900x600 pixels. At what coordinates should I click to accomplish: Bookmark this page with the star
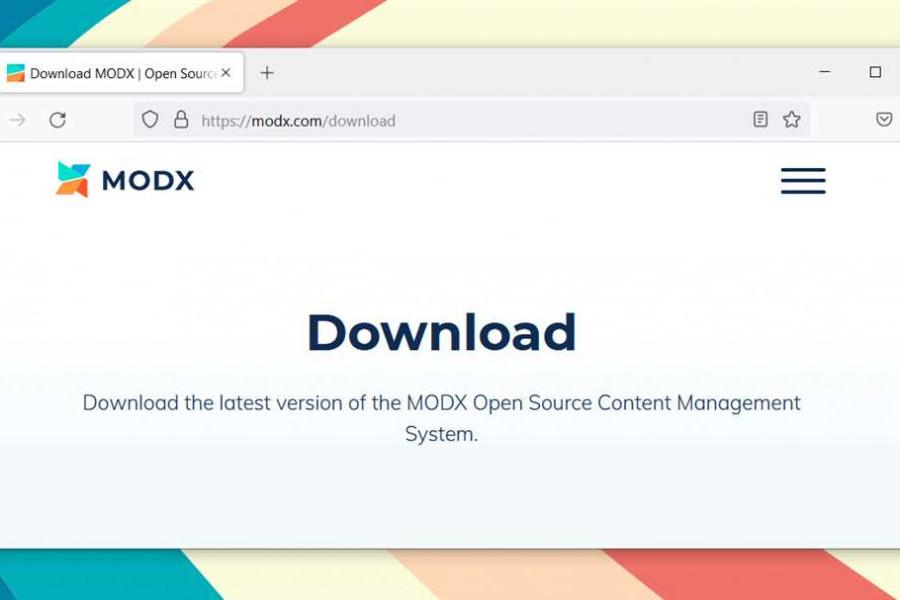[x=792, y=119]
